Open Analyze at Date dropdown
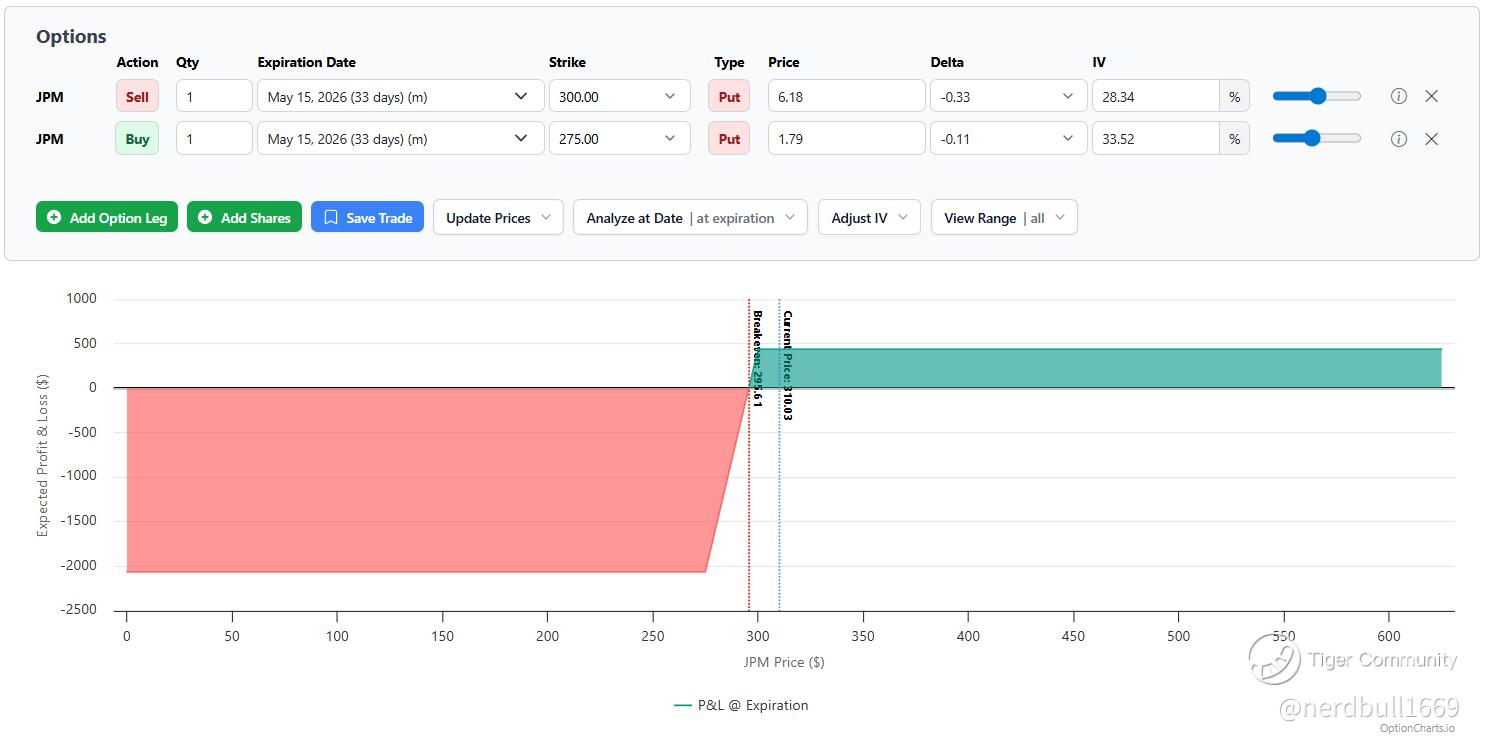 click(690, 218)
